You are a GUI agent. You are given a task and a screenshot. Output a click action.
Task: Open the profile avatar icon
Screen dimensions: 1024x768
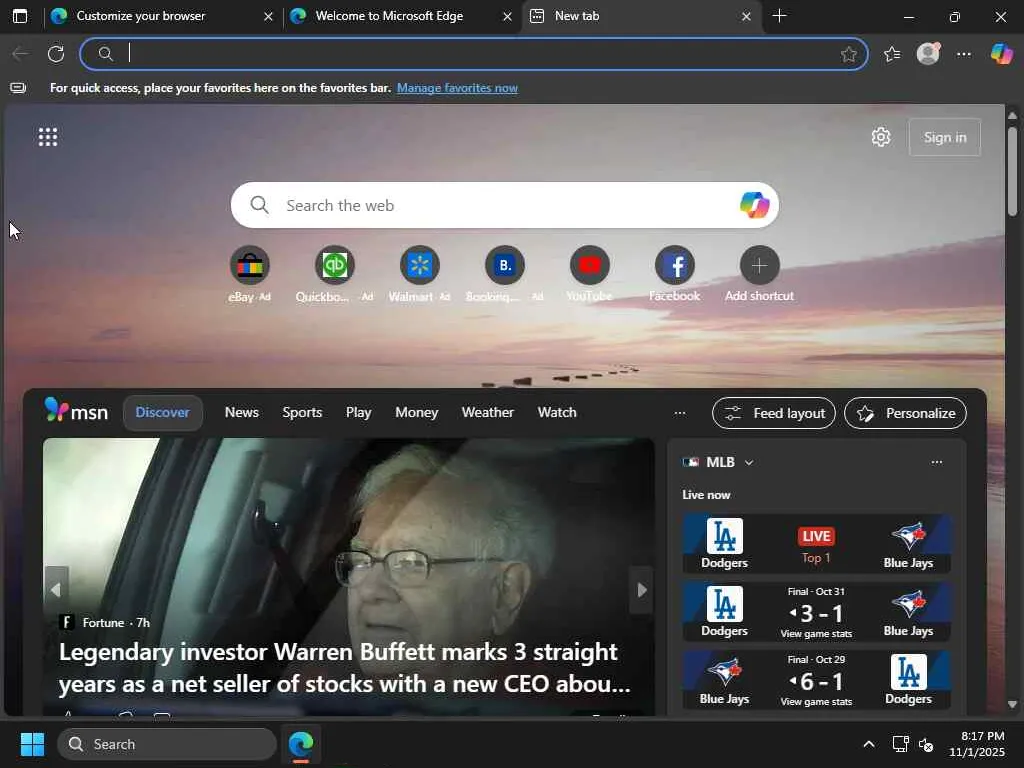click(x=928, y=54)
